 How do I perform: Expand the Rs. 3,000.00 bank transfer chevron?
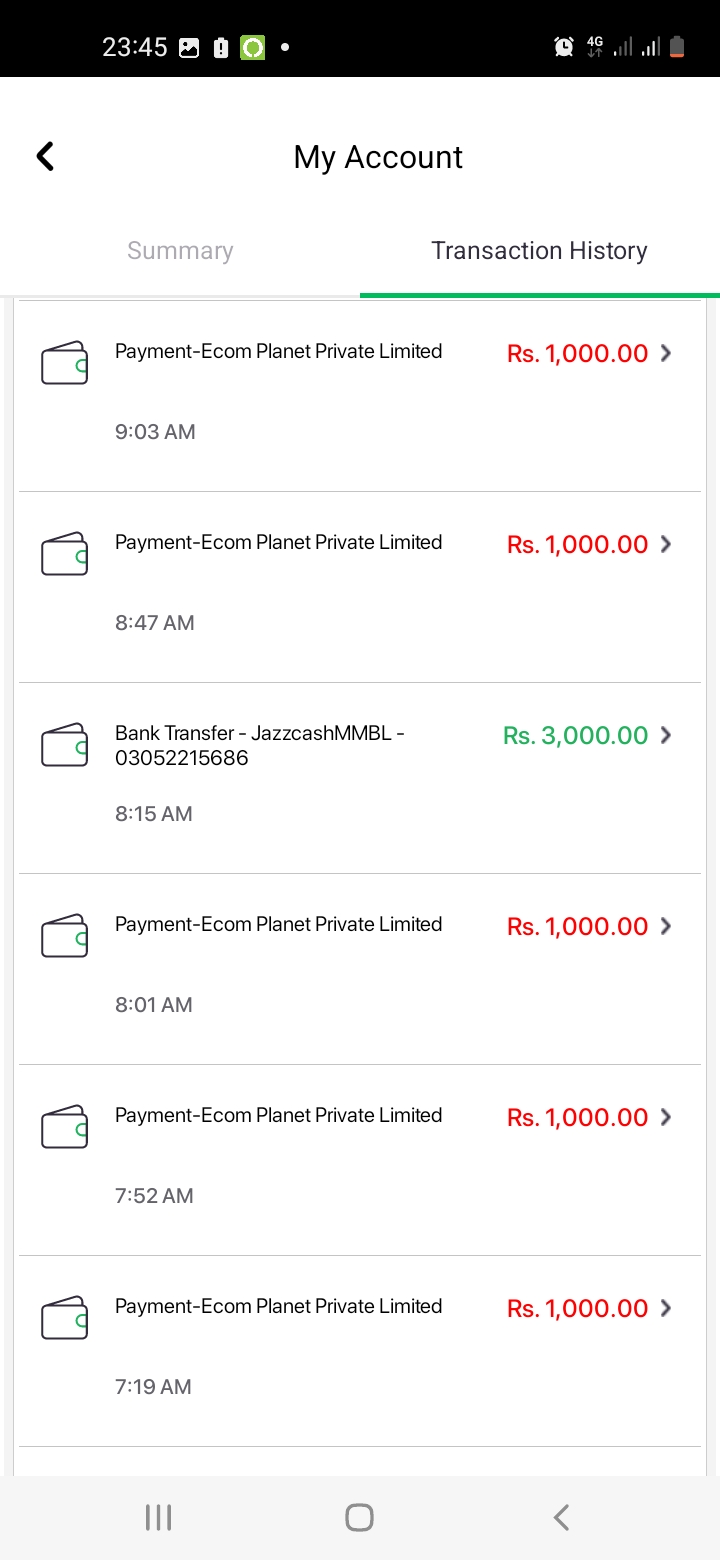point(666,735)
